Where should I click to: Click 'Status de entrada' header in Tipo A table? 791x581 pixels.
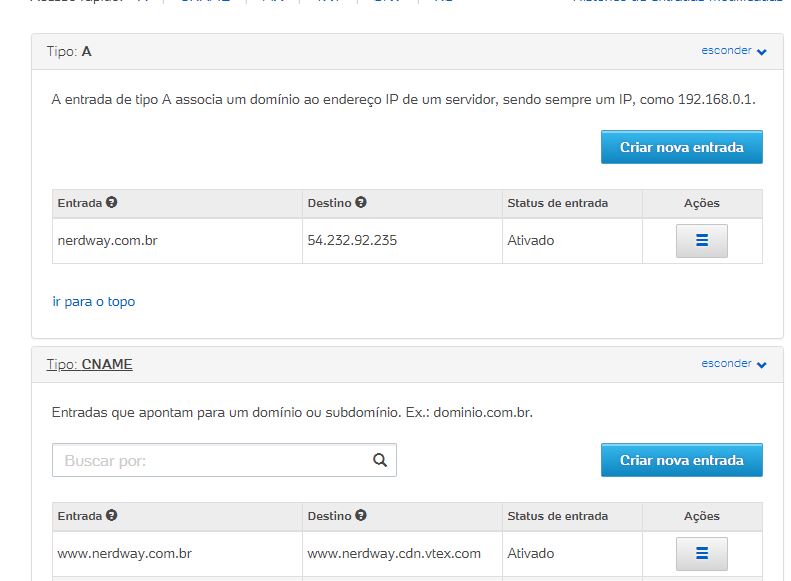tap(557, 203)
